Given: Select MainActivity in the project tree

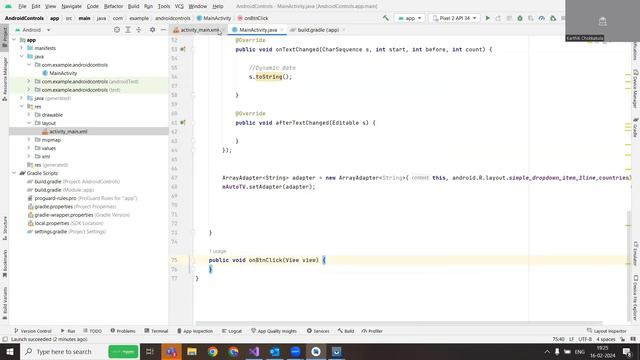Looking at the screenshot, I should click(x=63, y=73).
